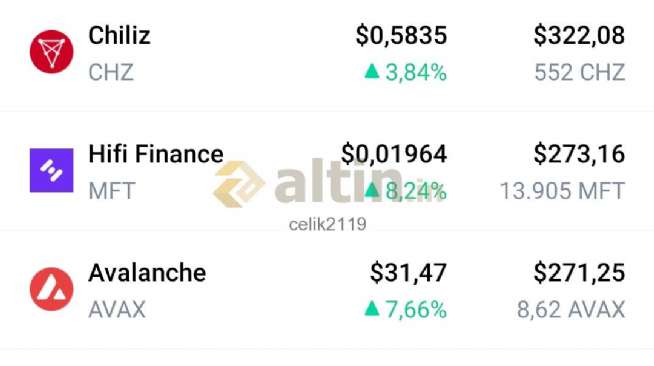
Task: Open the Chiliz asset name
Action: point(119,35)
